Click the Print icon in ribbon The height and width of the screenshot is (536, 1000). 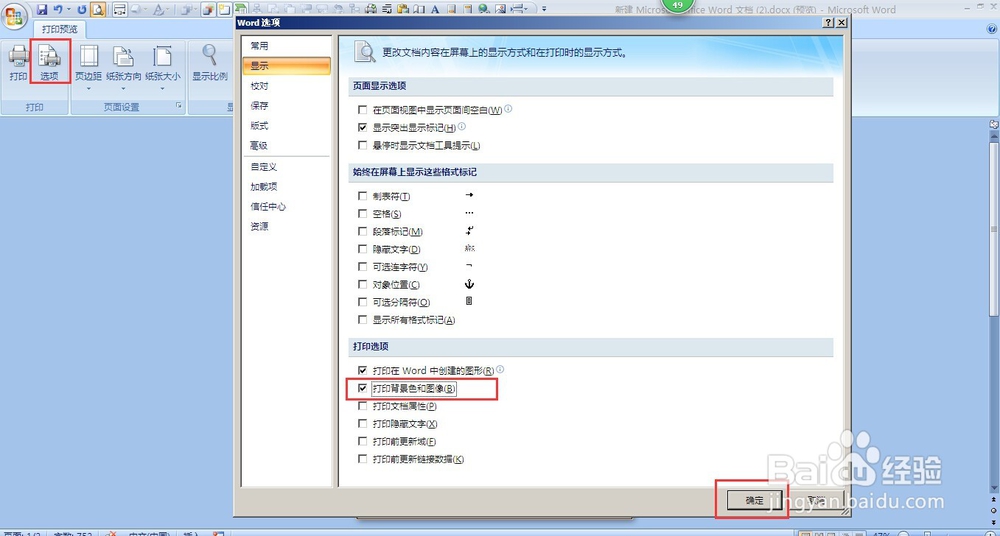tap(18, 63)
